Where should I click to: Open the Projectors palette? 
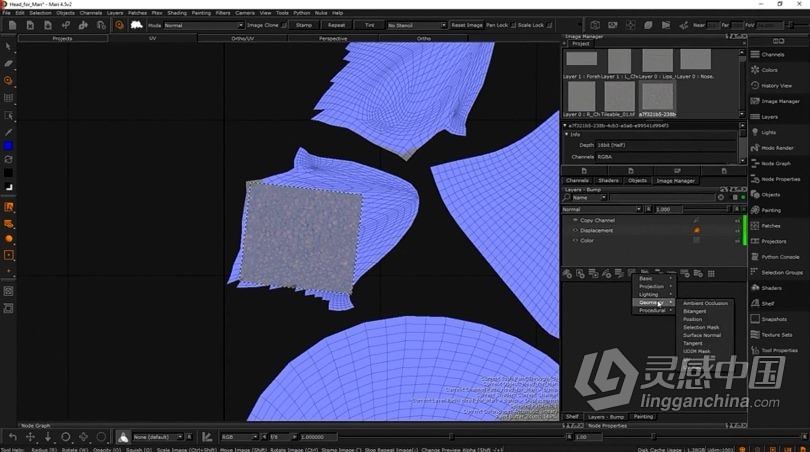tap(769, 241)
